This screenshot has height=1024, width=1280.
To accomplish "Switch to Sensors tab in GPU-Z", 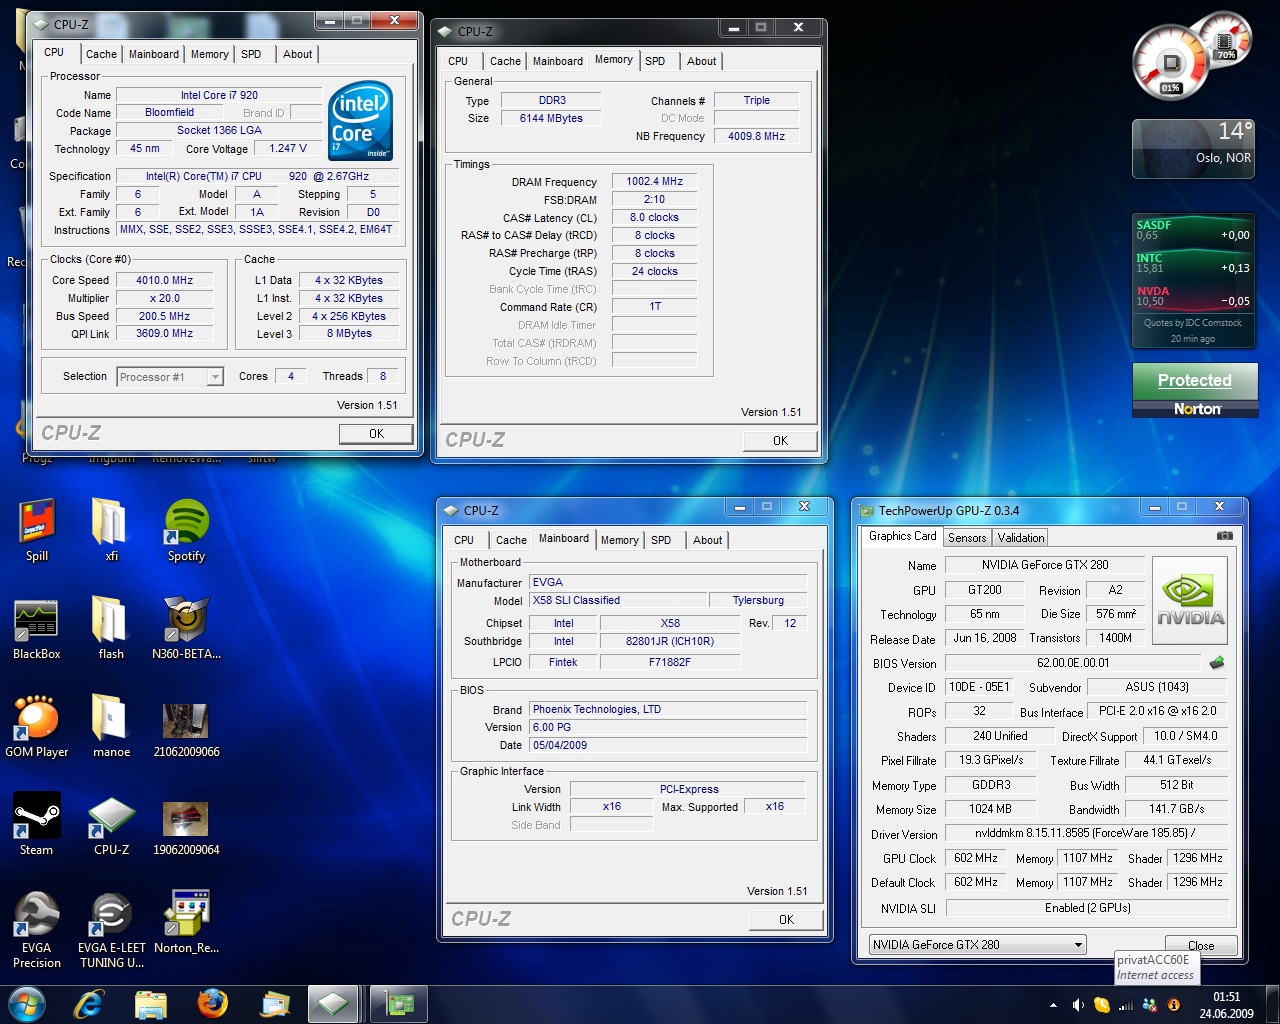I will (967, 538).
